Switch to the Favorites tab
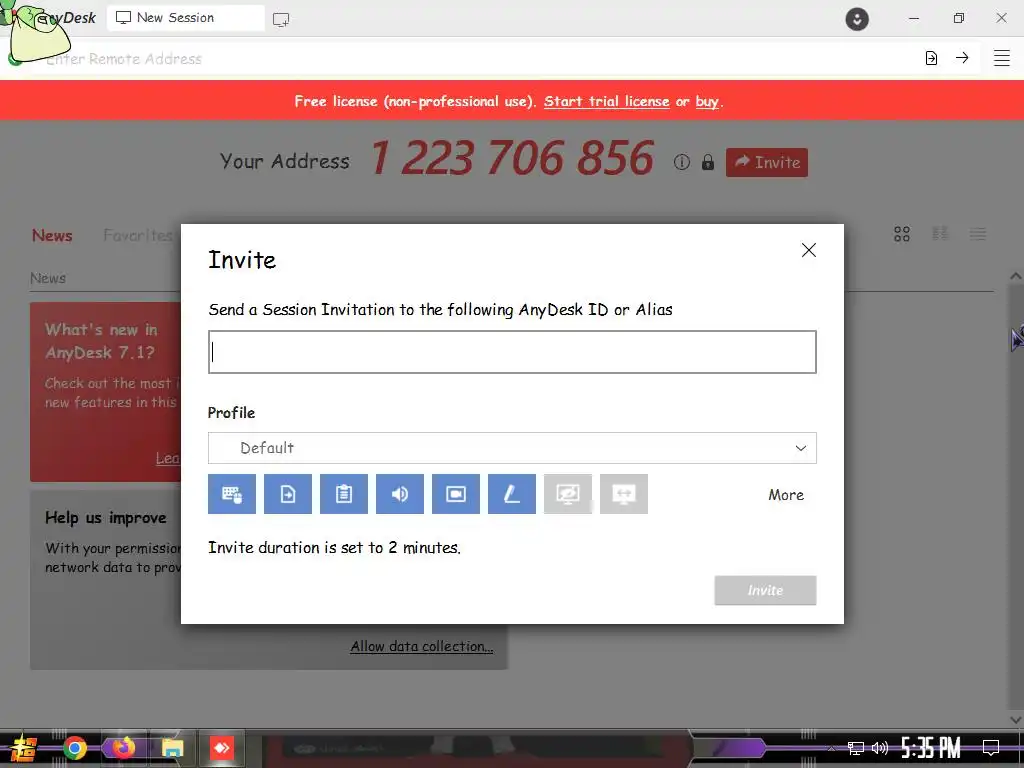Viewport: 1024px width, 768px height. point(138,235)
